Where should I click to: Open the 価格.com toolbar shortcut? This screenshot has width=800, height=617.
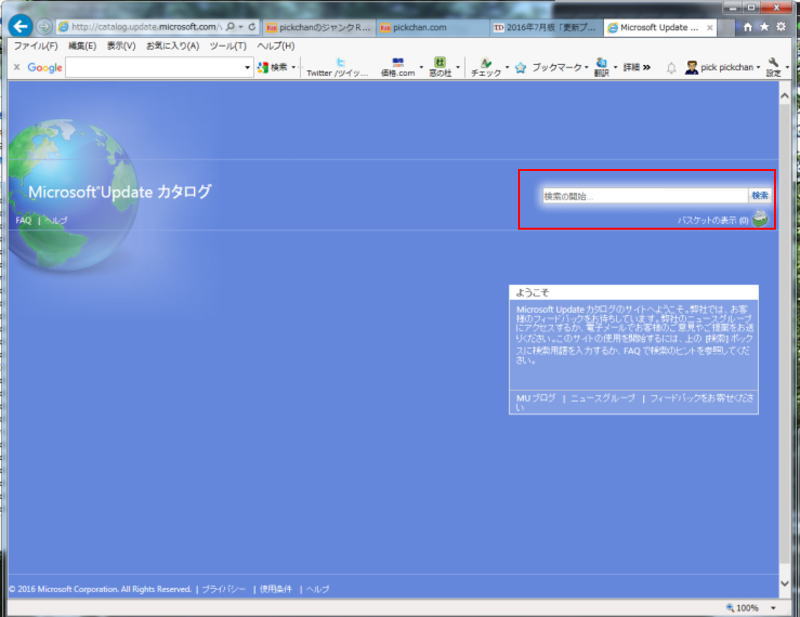pos(398,67)
